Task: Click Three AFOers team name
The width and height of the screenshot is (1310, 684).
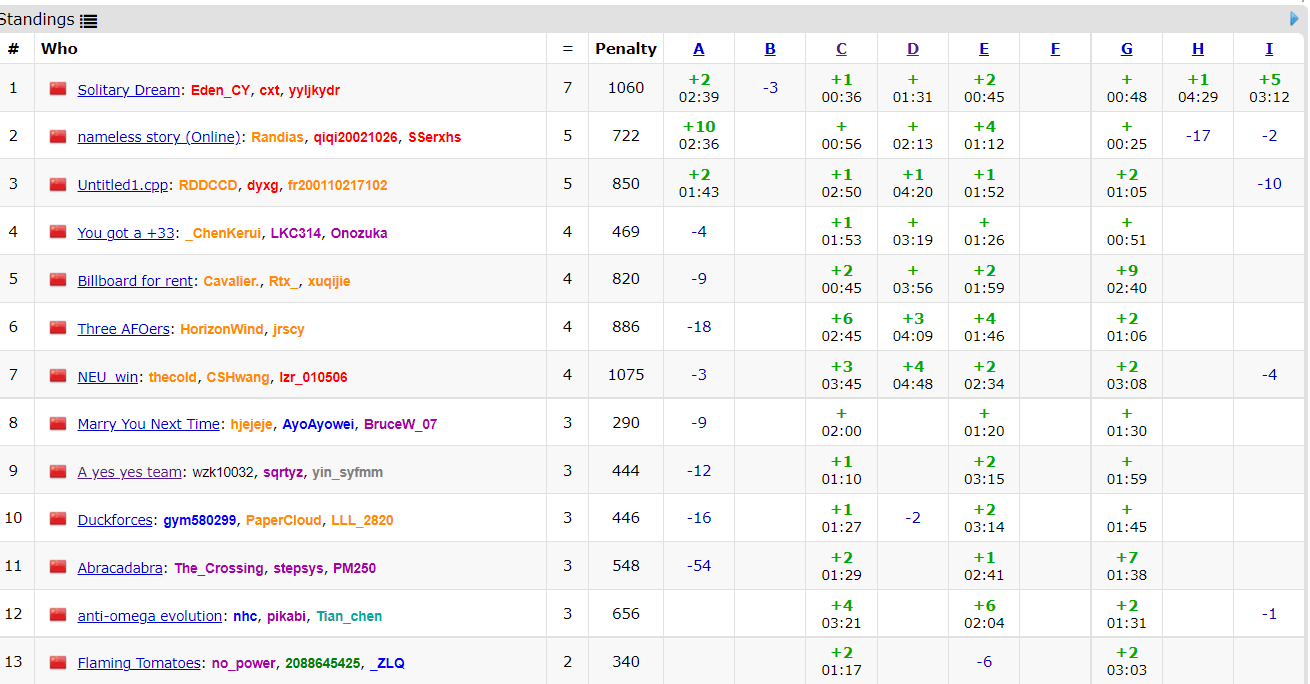Action: pyautogui.click(x=124, y=329)
